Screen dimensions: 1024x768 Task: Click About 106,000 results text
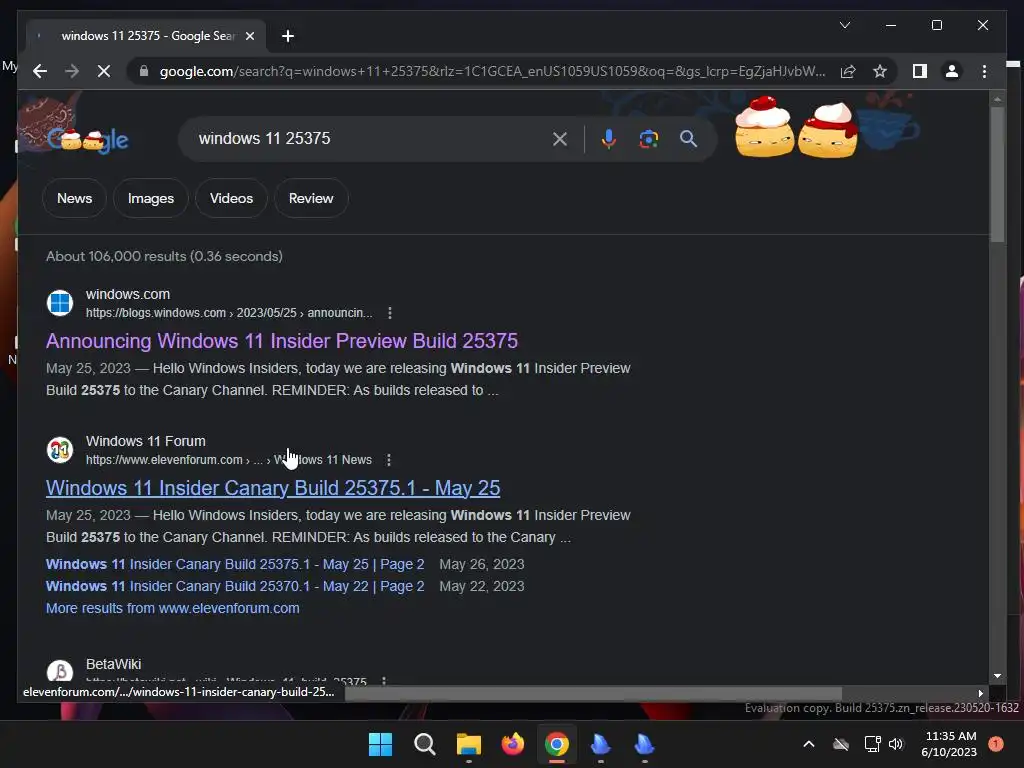point(164,256)
